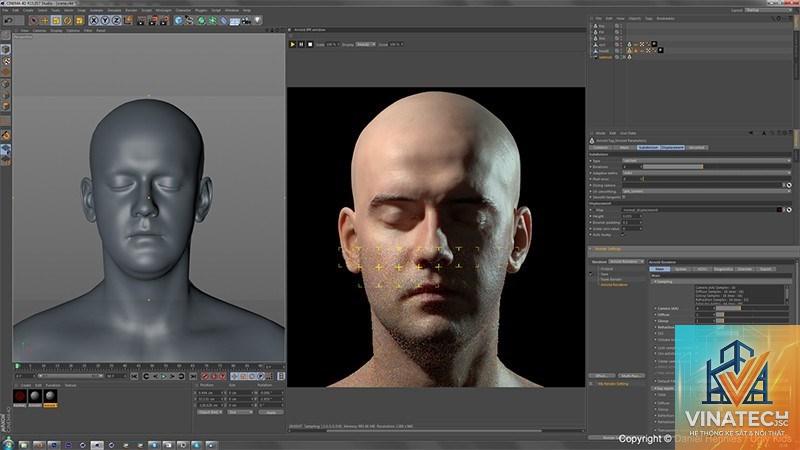
Task: Start the Arnold IPR render with play
Action: click(292, 44)
